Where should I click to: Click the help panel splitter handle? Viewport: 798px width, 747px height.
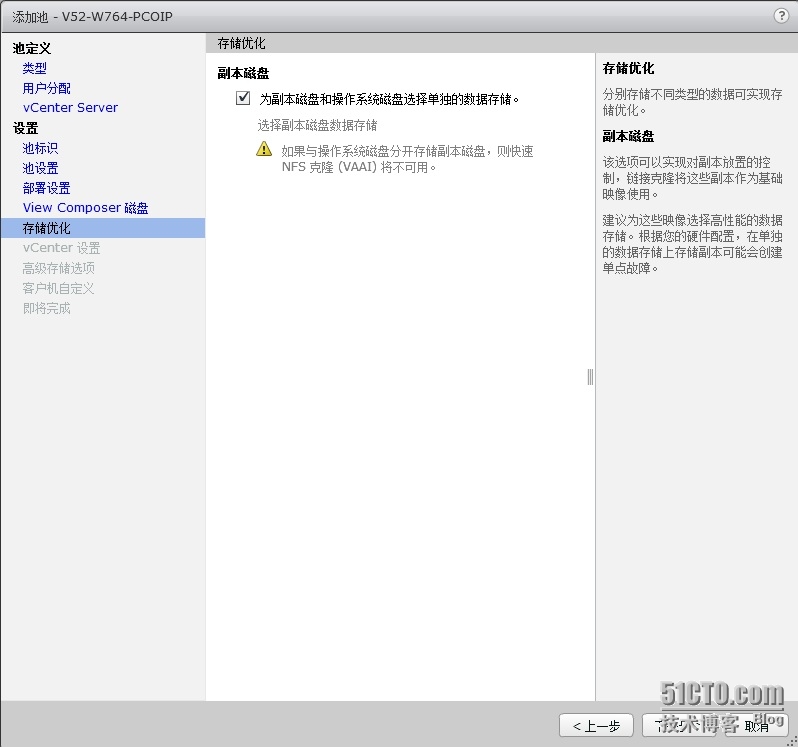click(590, 377)
